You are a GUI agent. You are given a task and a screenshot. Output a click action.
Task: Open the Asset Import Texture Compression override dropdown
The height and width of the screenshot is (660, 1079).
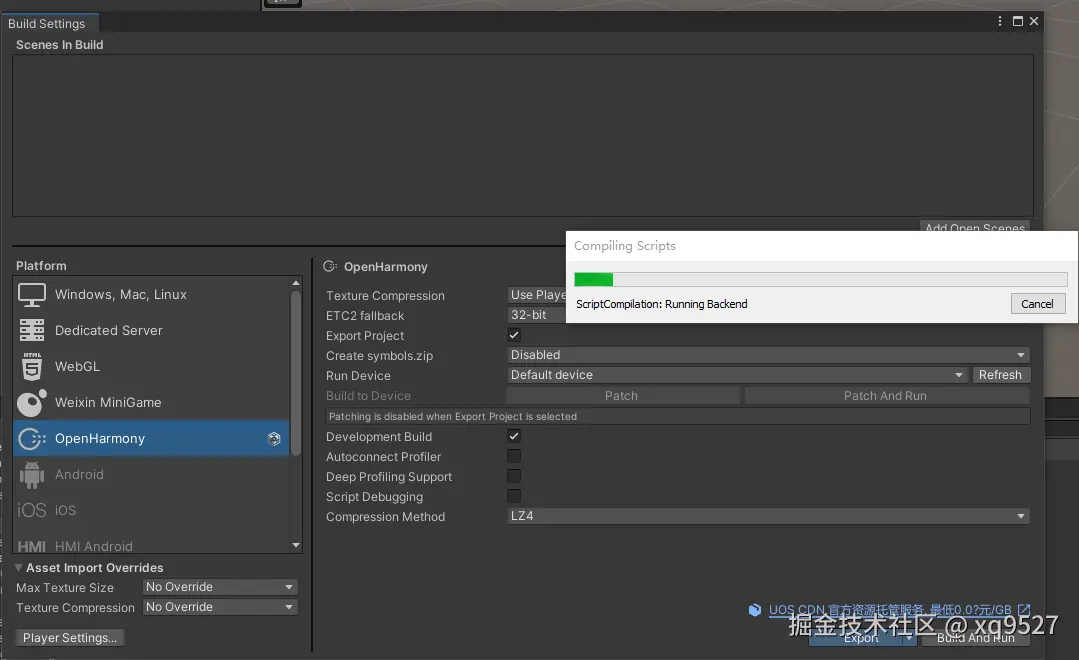click(220, 607)
